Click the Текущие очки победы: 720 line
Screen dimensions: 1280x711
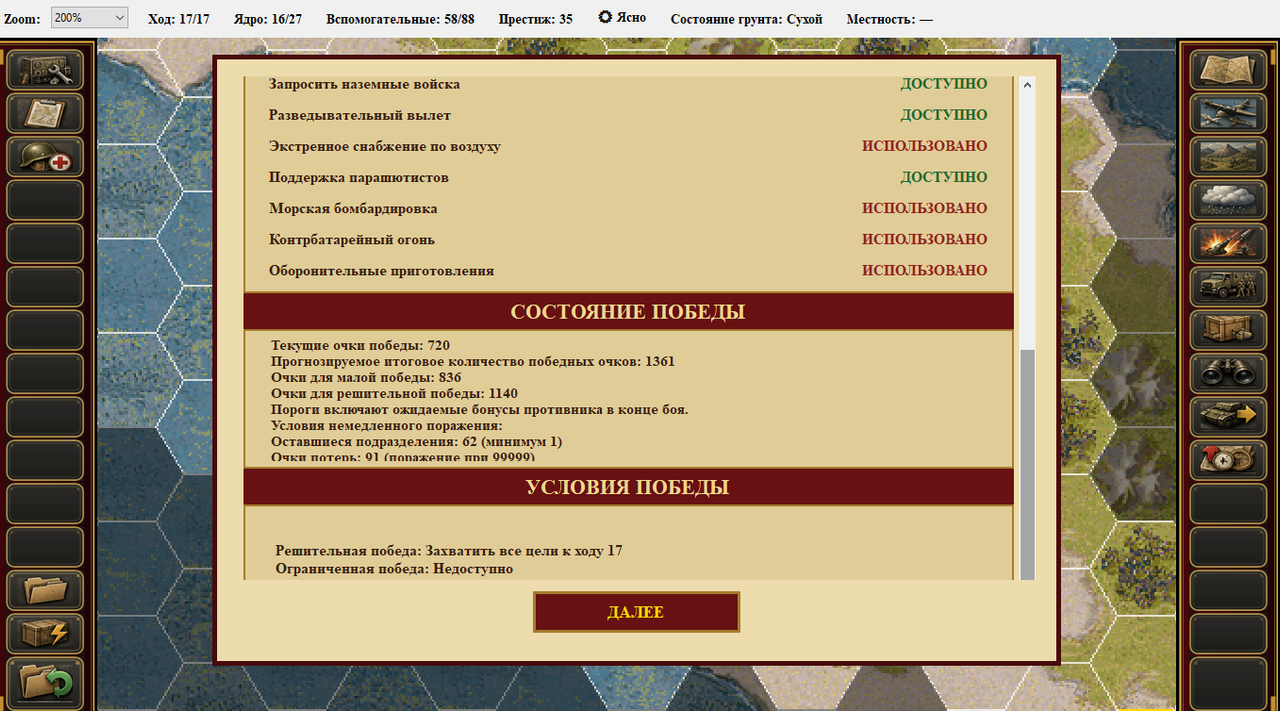(360, 346)
